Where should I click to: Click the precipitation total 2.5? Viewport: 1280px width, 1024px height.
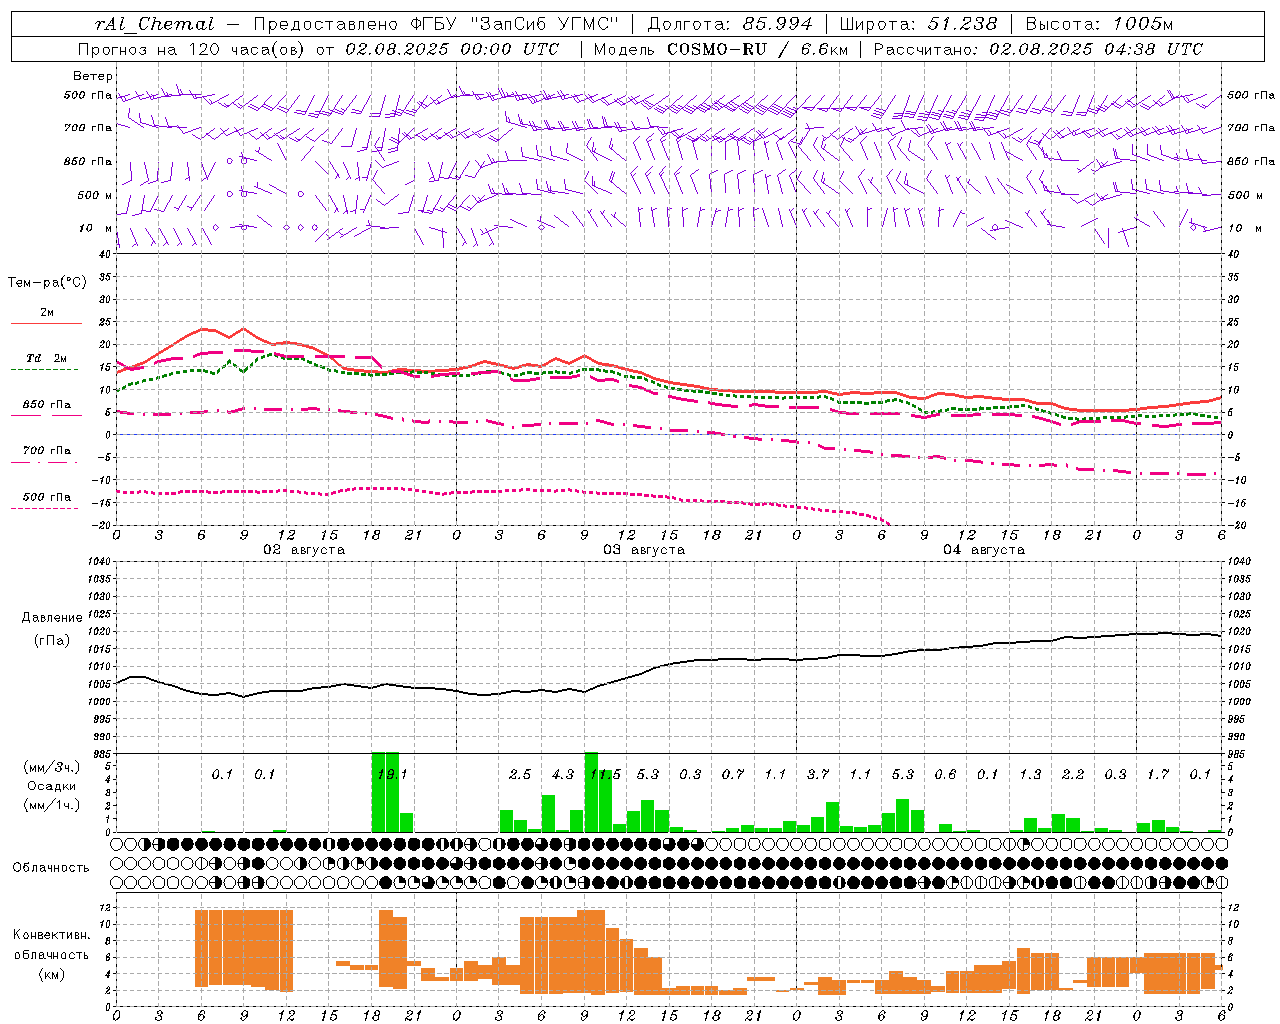tap(520, 775)
